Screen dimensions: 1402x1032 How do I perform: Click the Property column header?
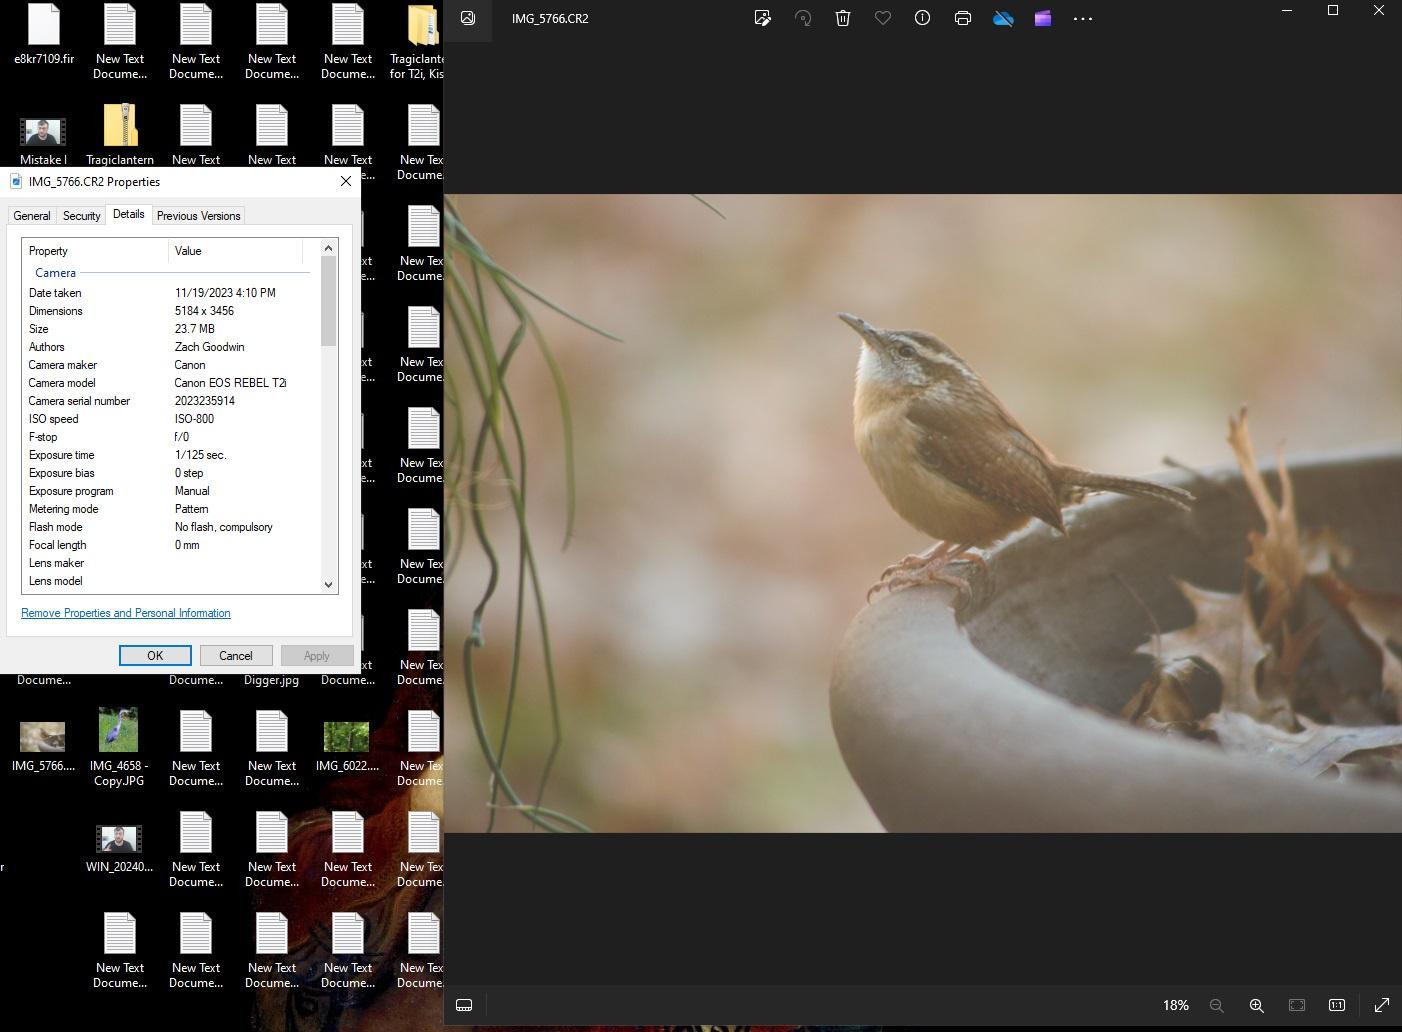coord(95,251)
